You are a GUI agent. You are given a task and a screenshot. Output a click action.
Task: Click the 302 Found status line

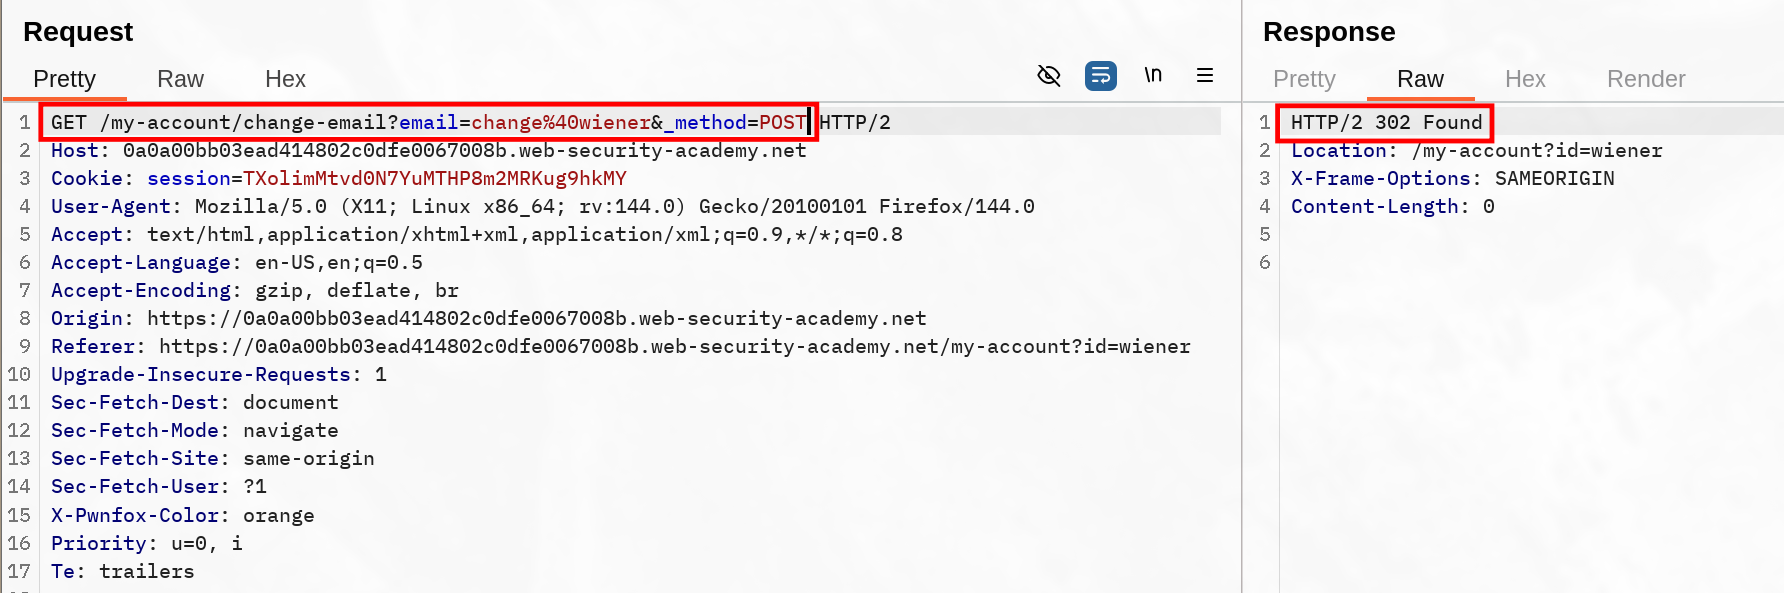point(1386,122)
